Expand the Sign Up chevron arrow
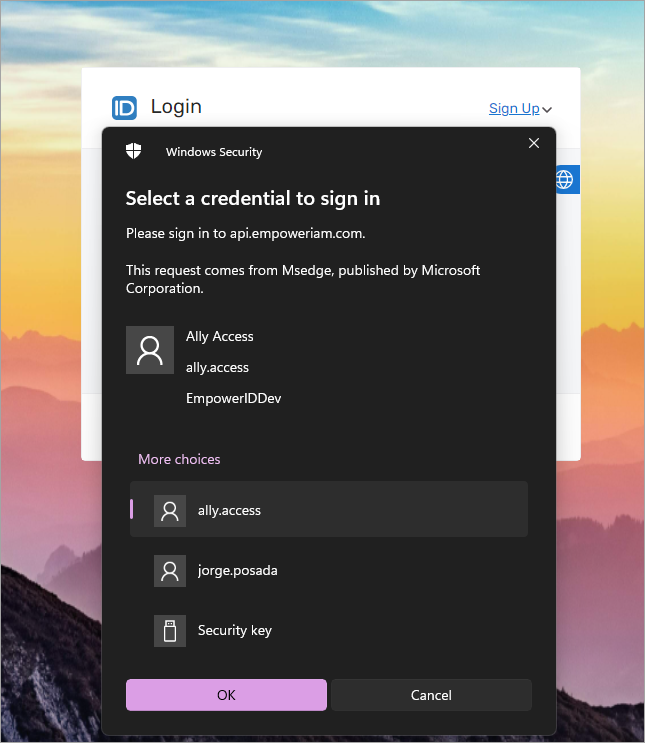The height and width of the screenshot is (743, 645). tap(547, 110)
